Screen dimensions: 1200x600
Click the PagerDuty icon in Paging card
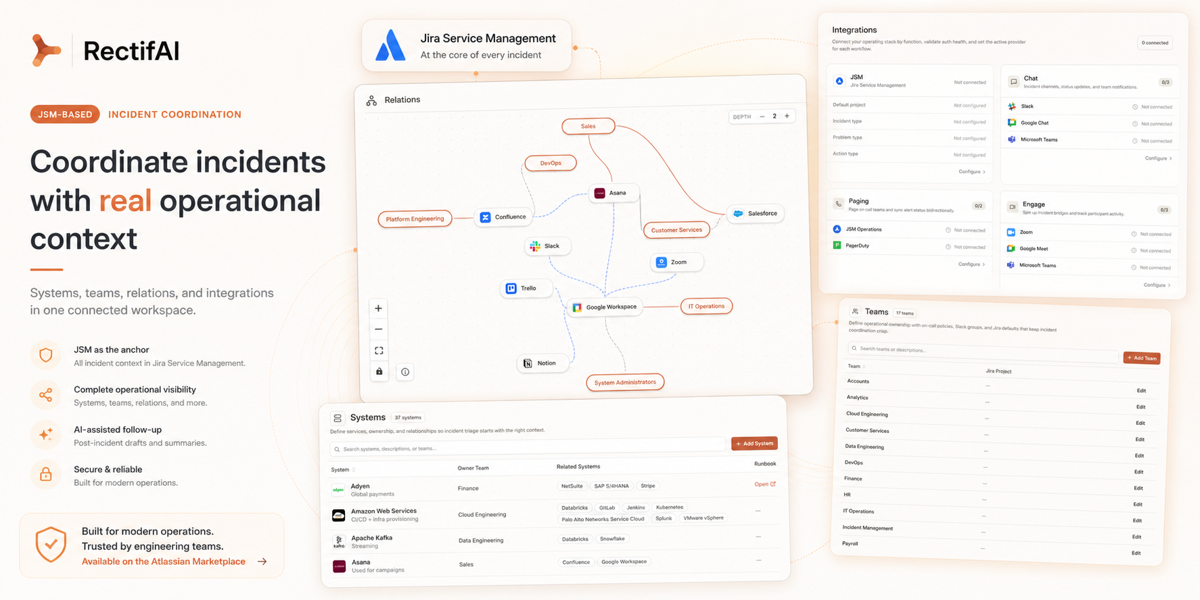coord(838,245)
